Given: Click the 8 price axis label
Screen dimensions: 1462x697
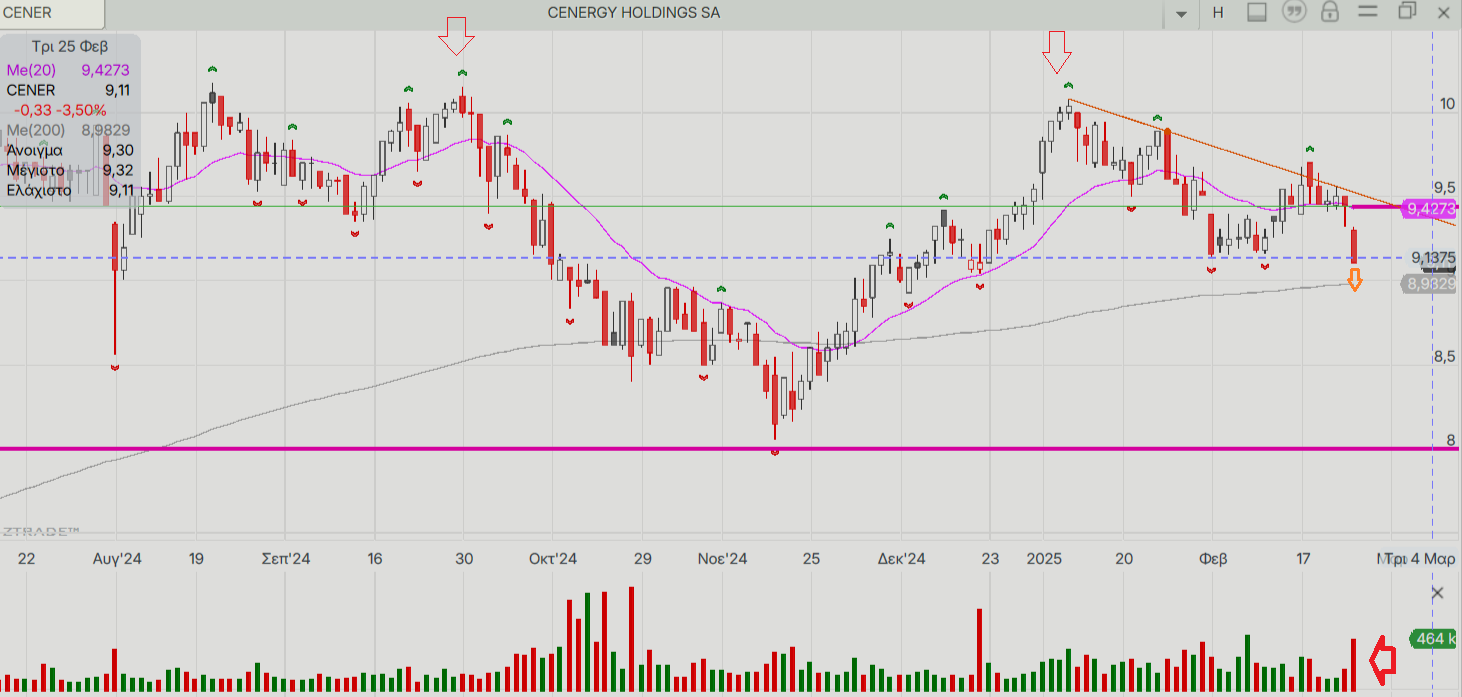Looking at the screenshot, I should click(1451, 441).
